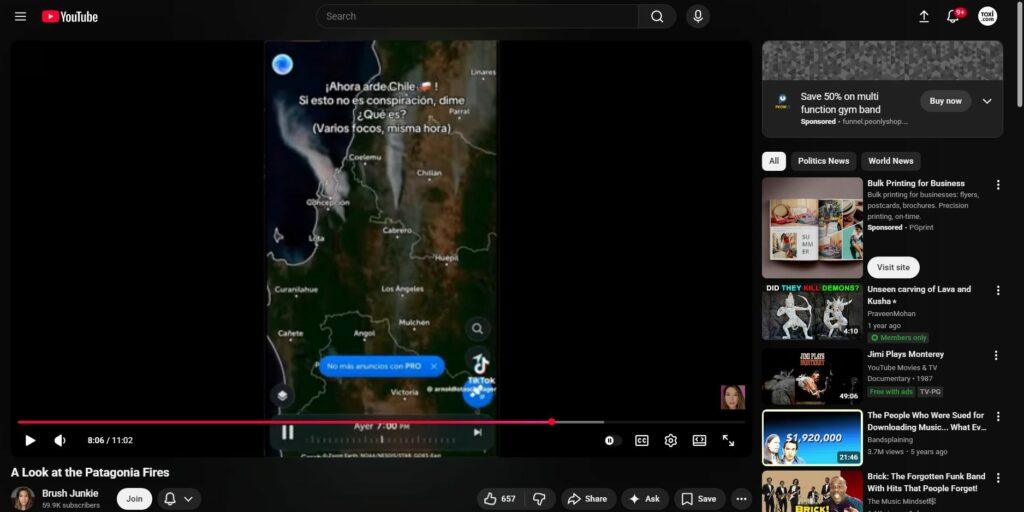This screenshot has height=512, width=1024.
Task: Open channel notification preferences dropdown
Action: click(178, 499)
